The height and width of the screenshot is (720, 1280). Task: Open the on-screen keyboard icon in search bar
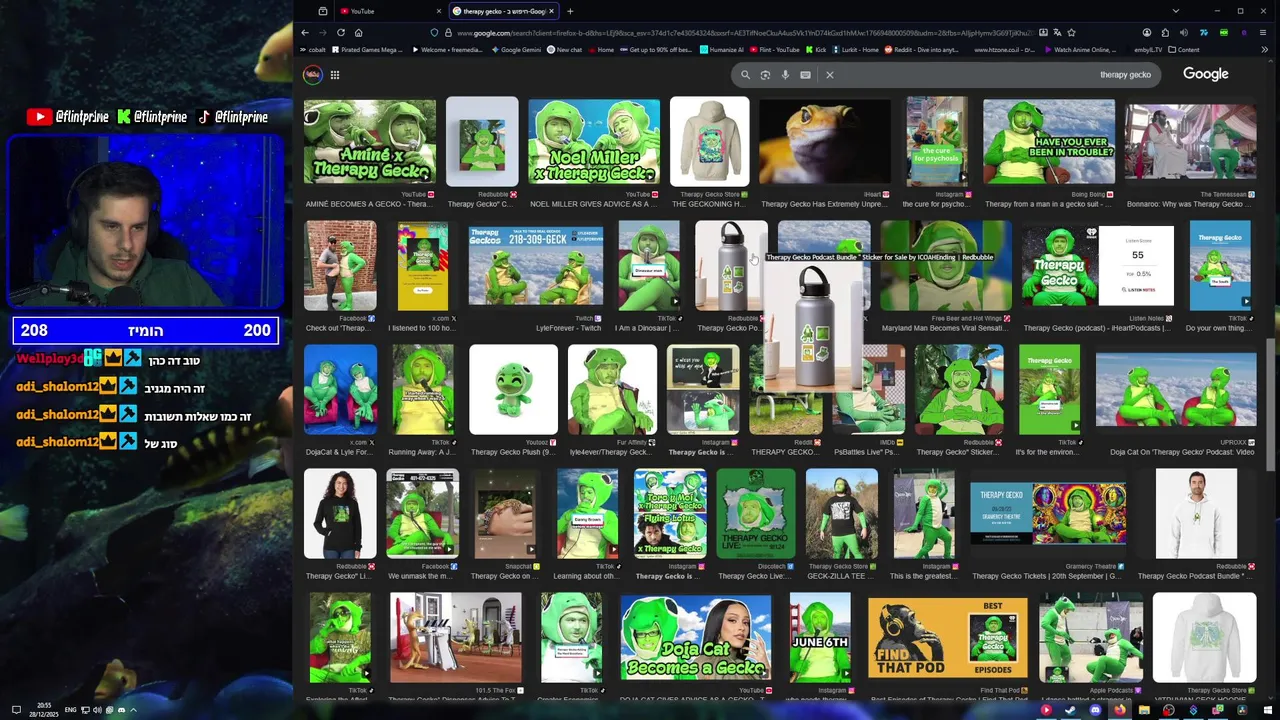pos(805,74)
